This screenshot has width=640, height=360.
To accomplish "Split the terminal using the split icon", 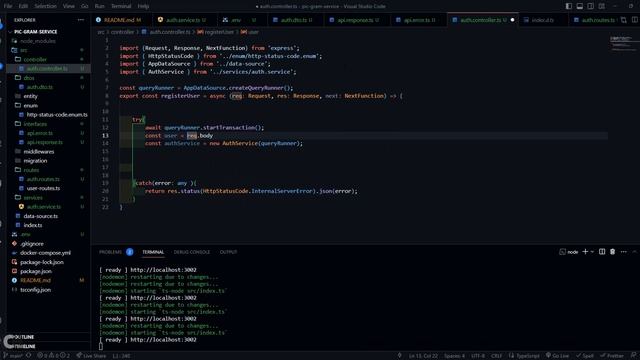I will click(602, 252).
